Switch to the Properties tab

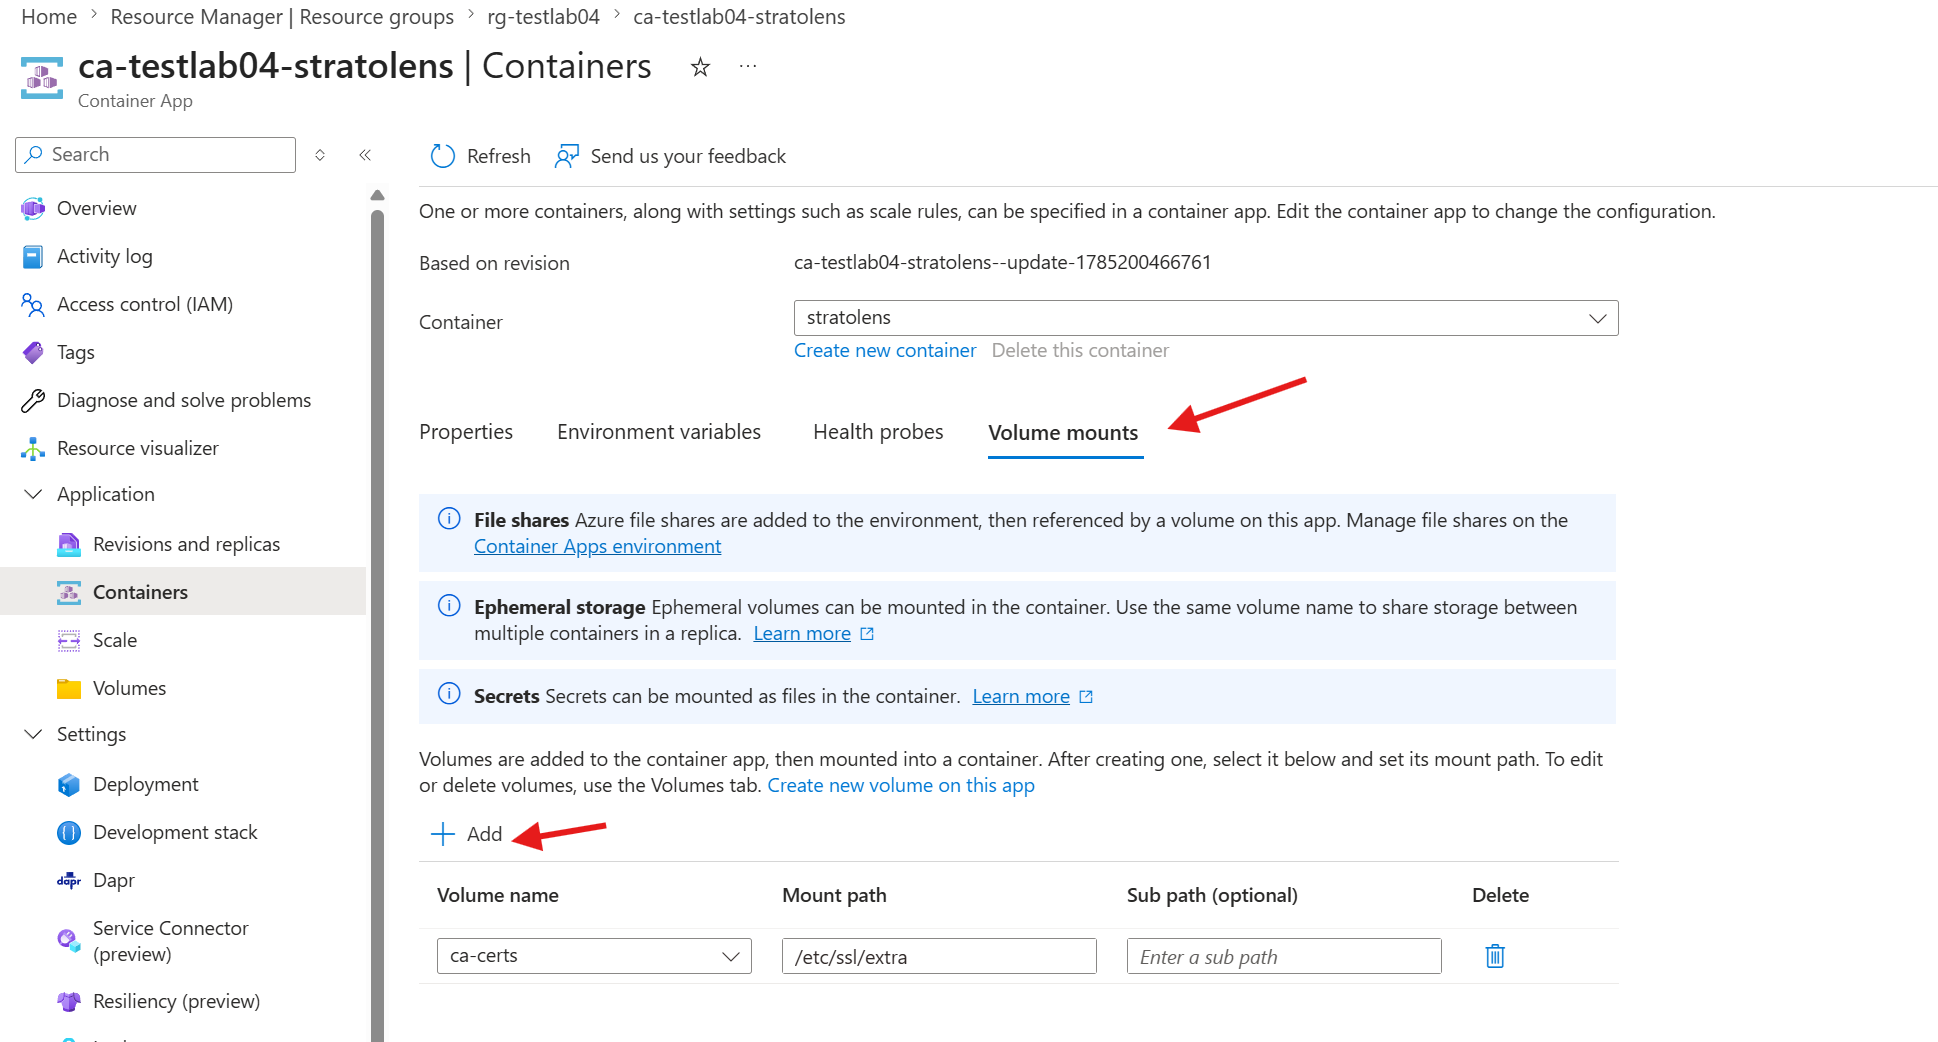pyautogui.click(x=466, y=432)
